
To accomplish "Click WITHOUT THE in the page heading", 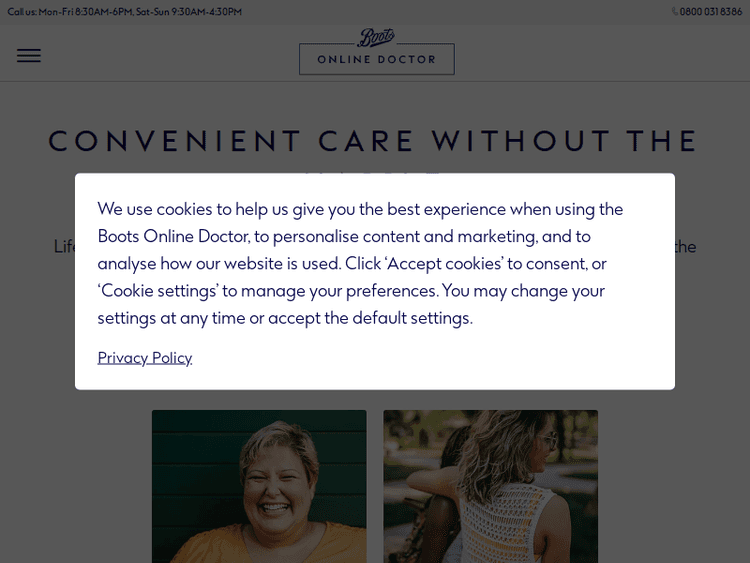I will (564, 141).
